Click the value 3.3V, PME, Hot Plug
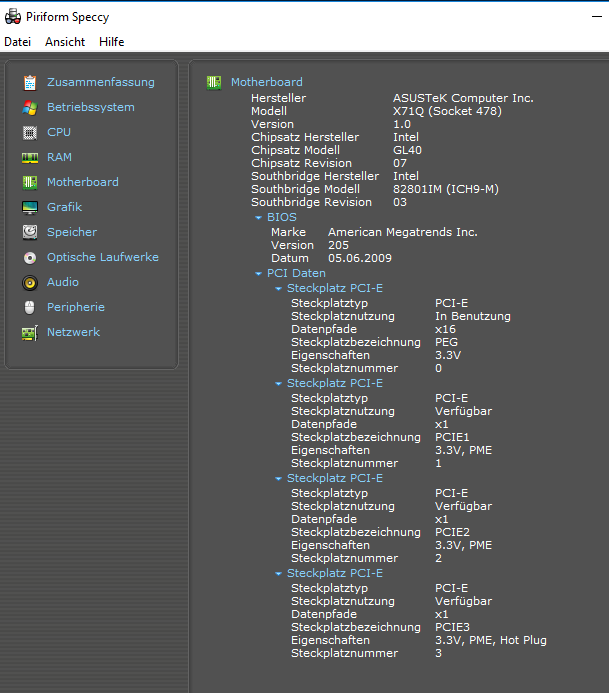 pos(491,640)
